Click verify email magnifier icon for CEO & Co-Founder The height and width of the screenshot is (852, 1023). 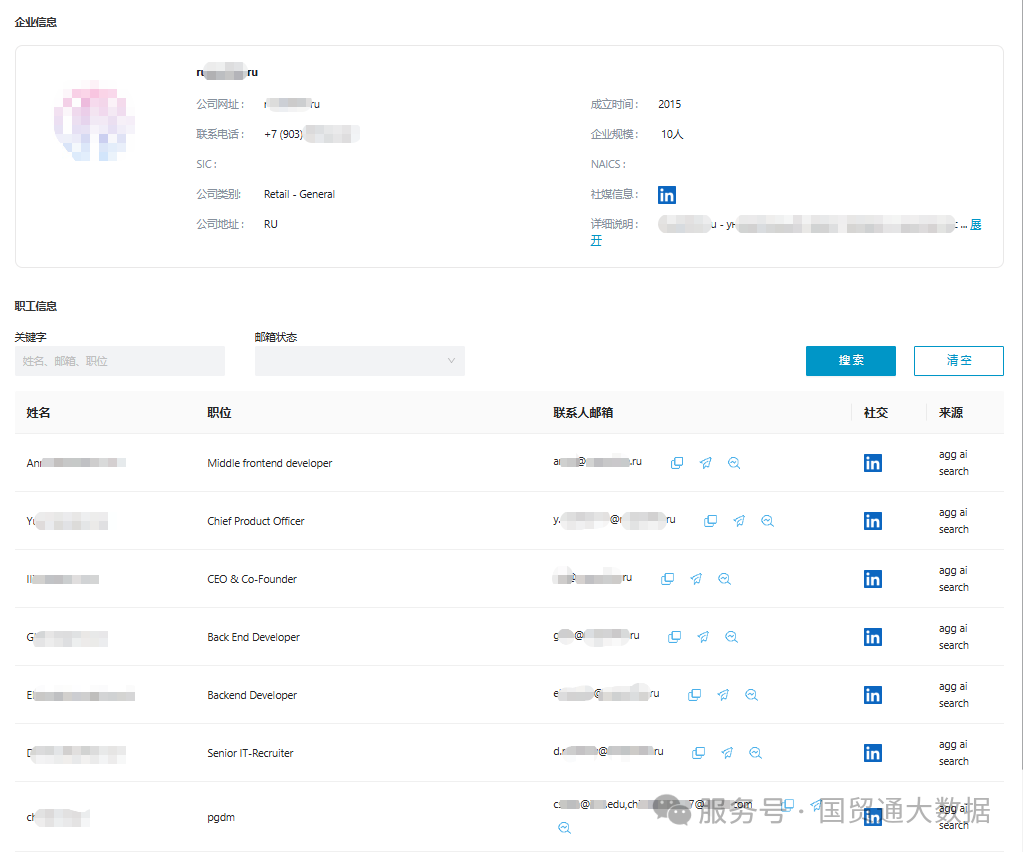pyautogui.click(x=725, y=579)
